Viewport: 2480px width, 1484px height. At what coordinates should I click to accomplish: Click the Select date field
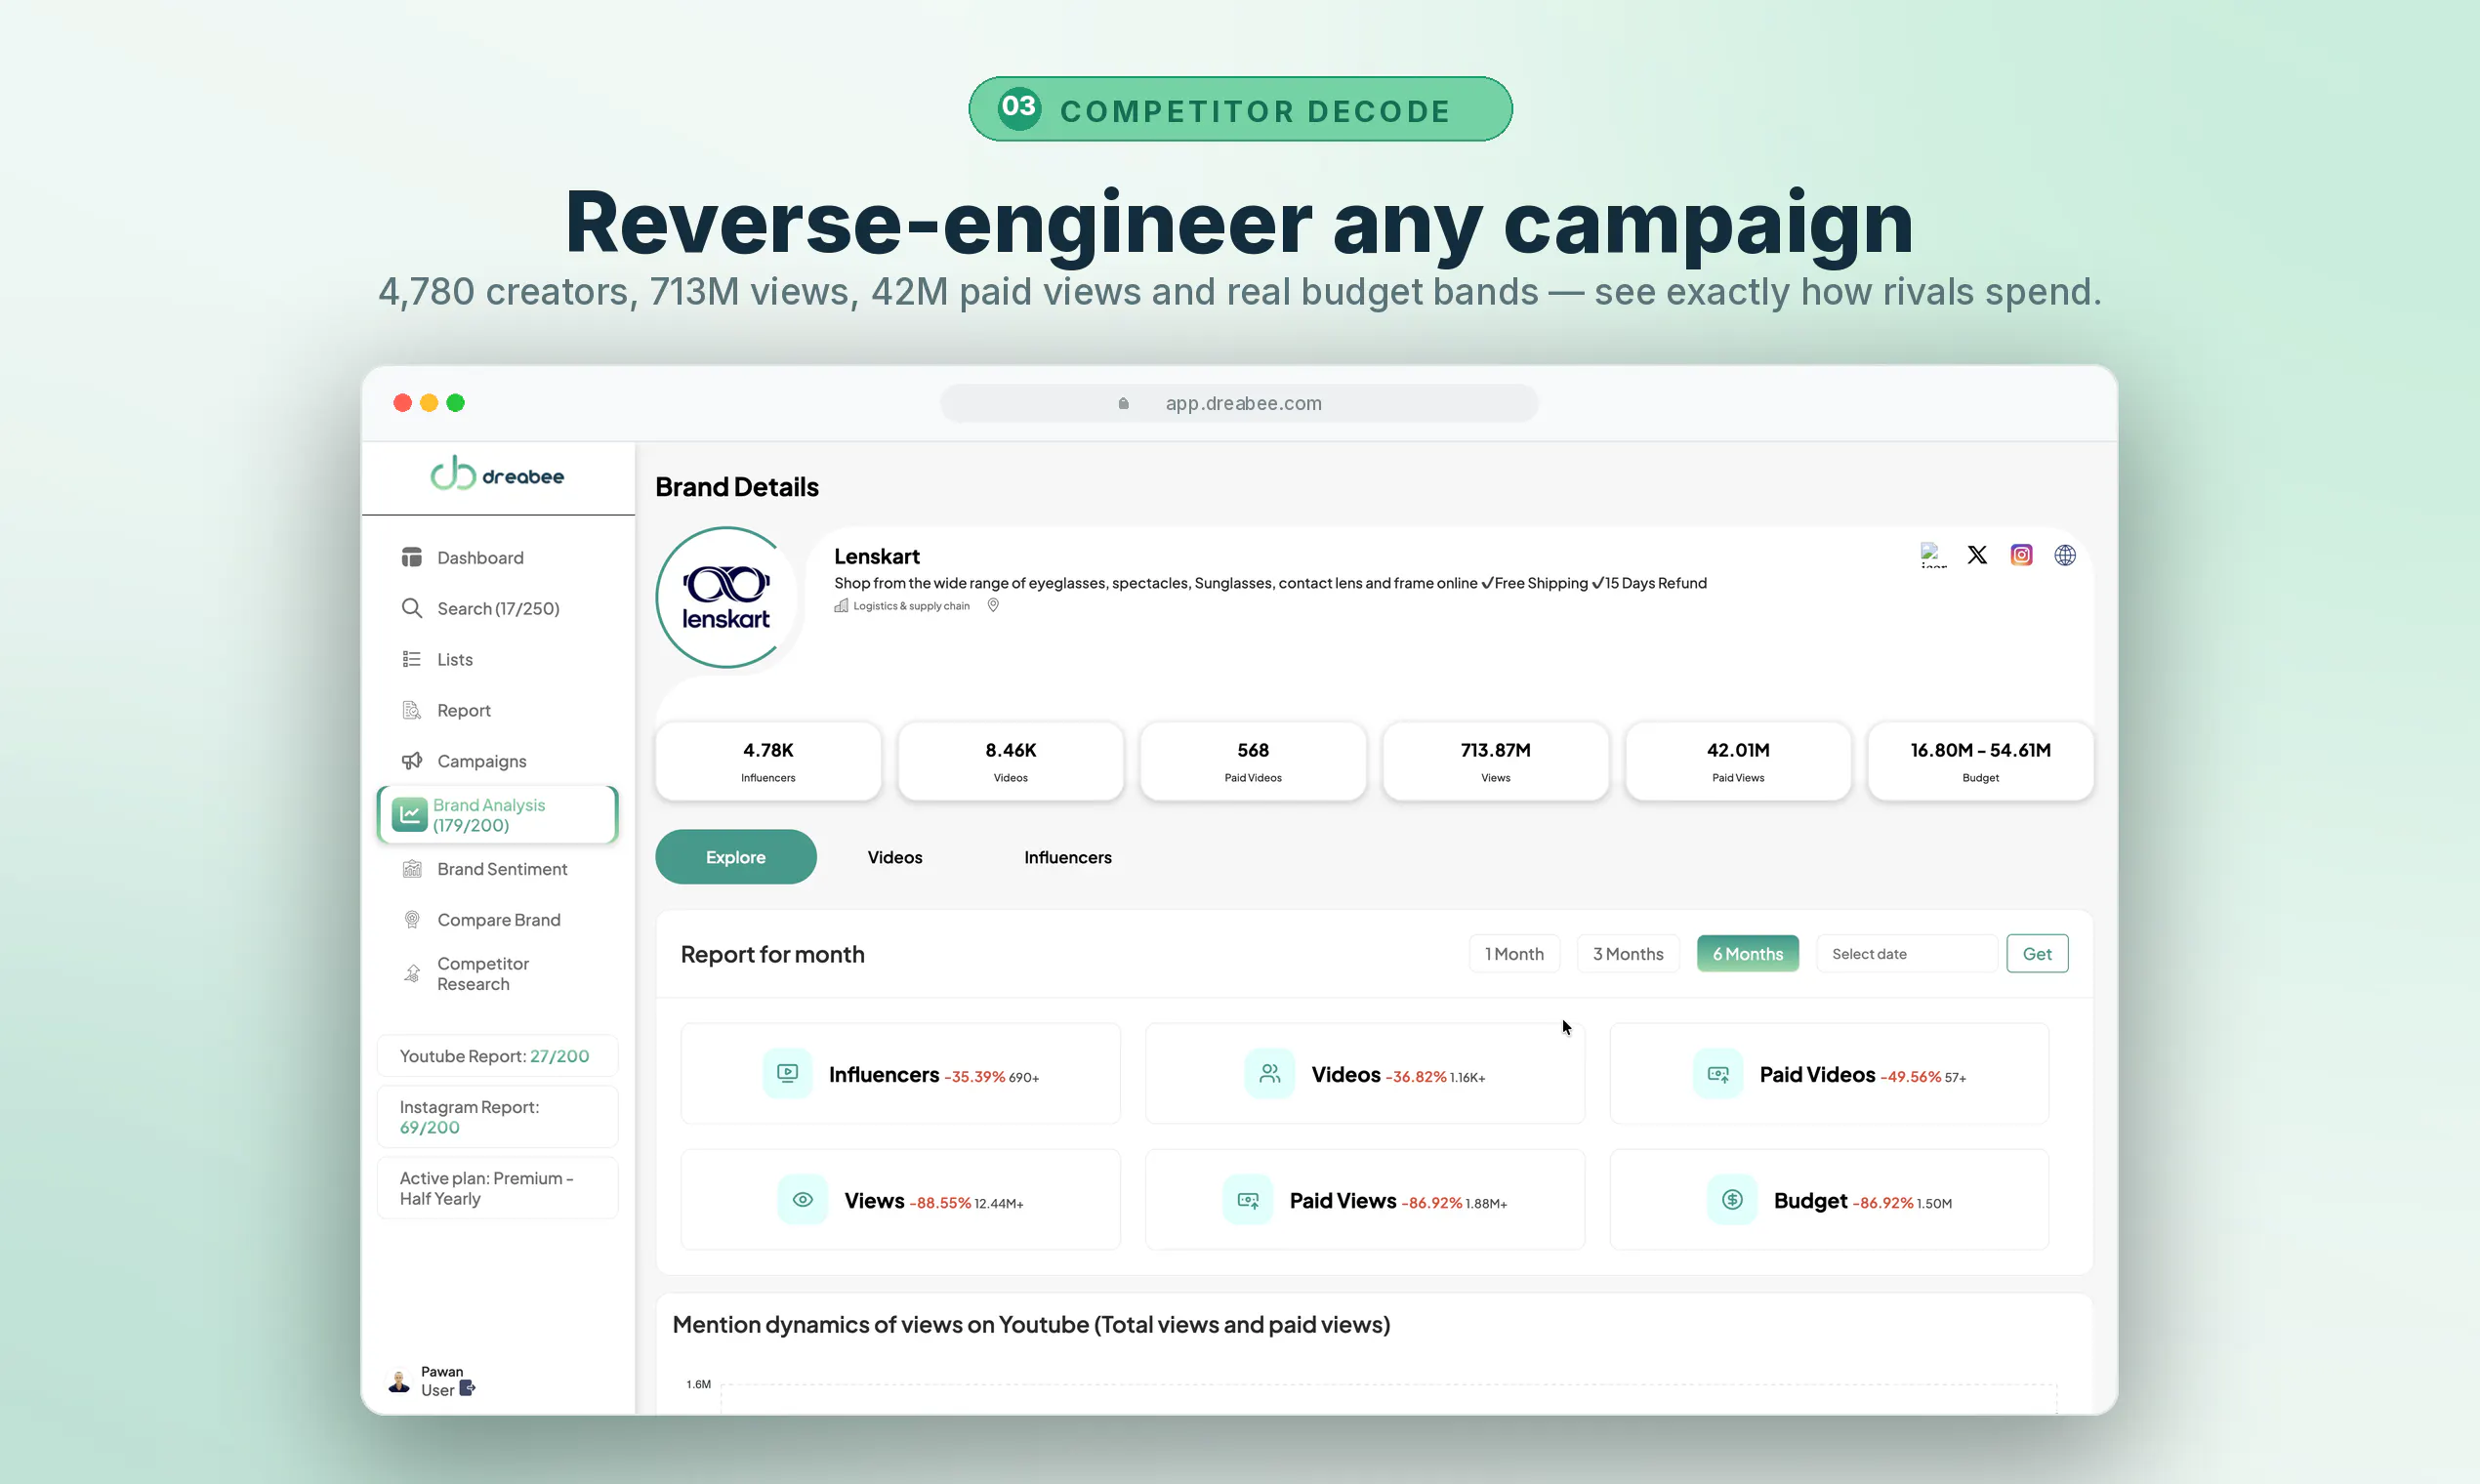point(1907,954)
